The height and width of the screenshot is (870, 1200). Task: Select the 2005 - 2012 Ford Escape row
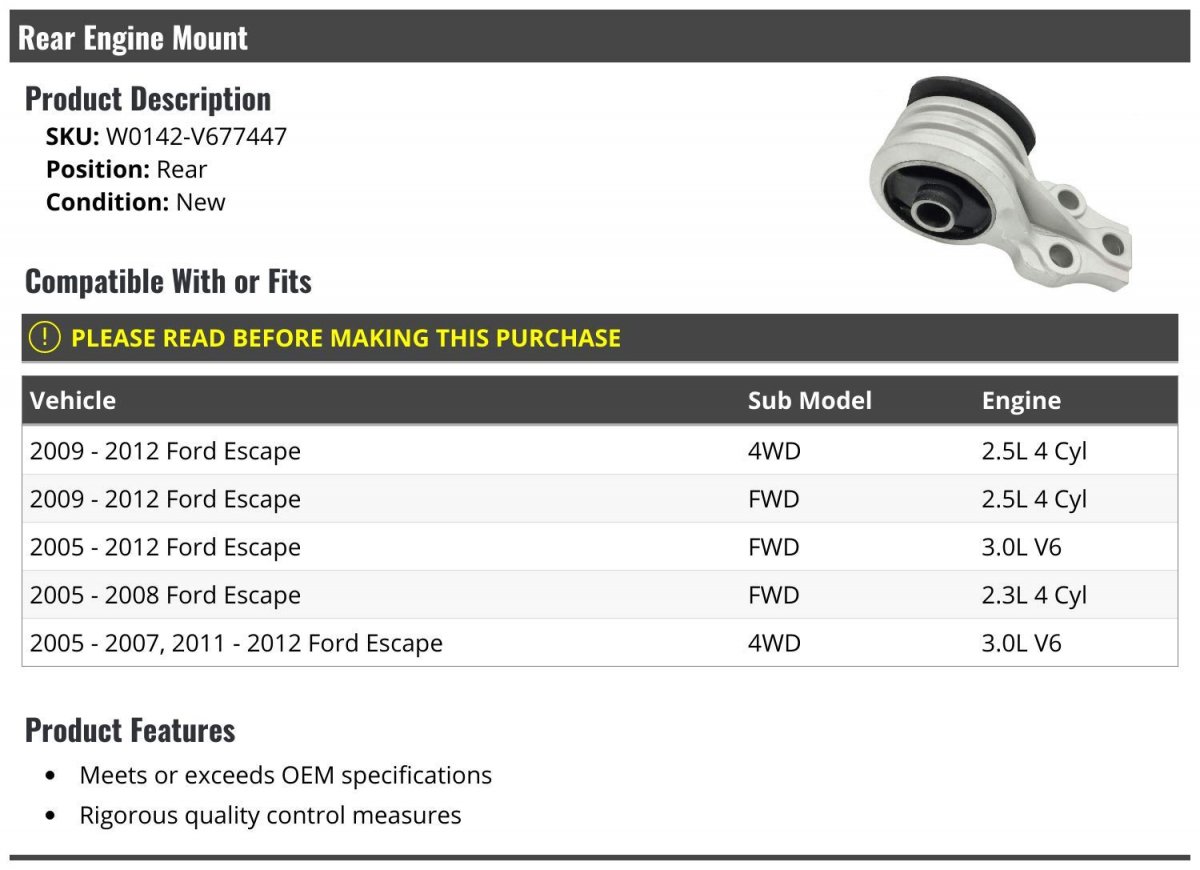point(600,547)
